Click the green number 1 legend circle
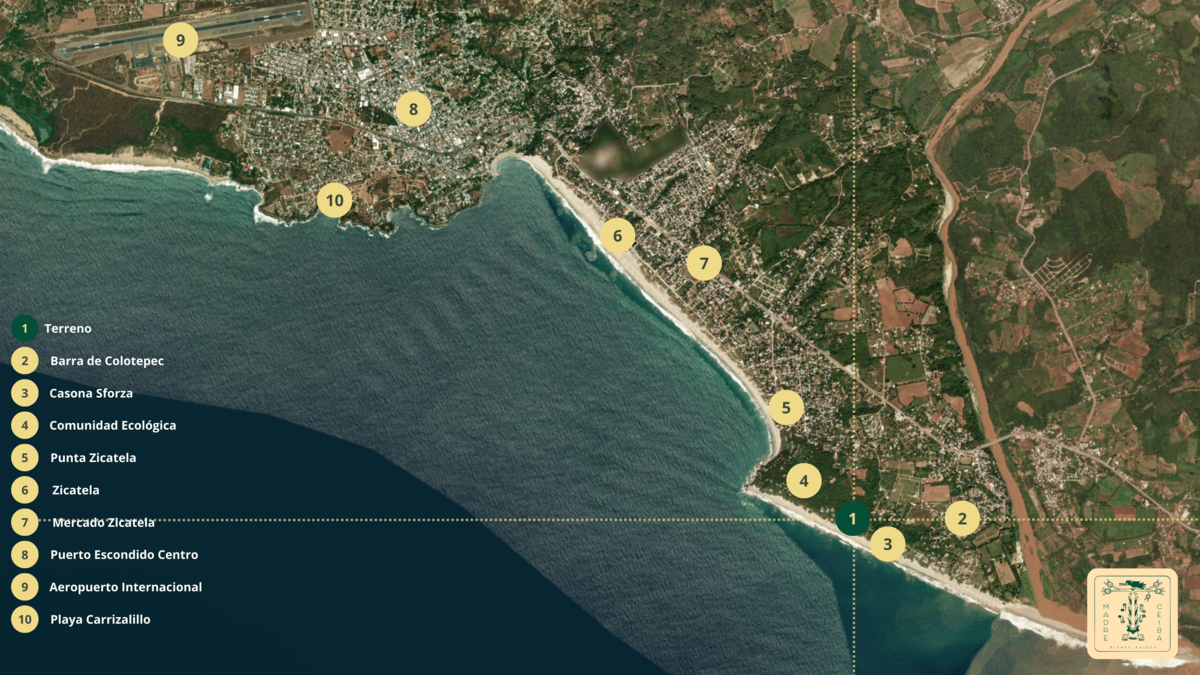 (x=25, y=328)
